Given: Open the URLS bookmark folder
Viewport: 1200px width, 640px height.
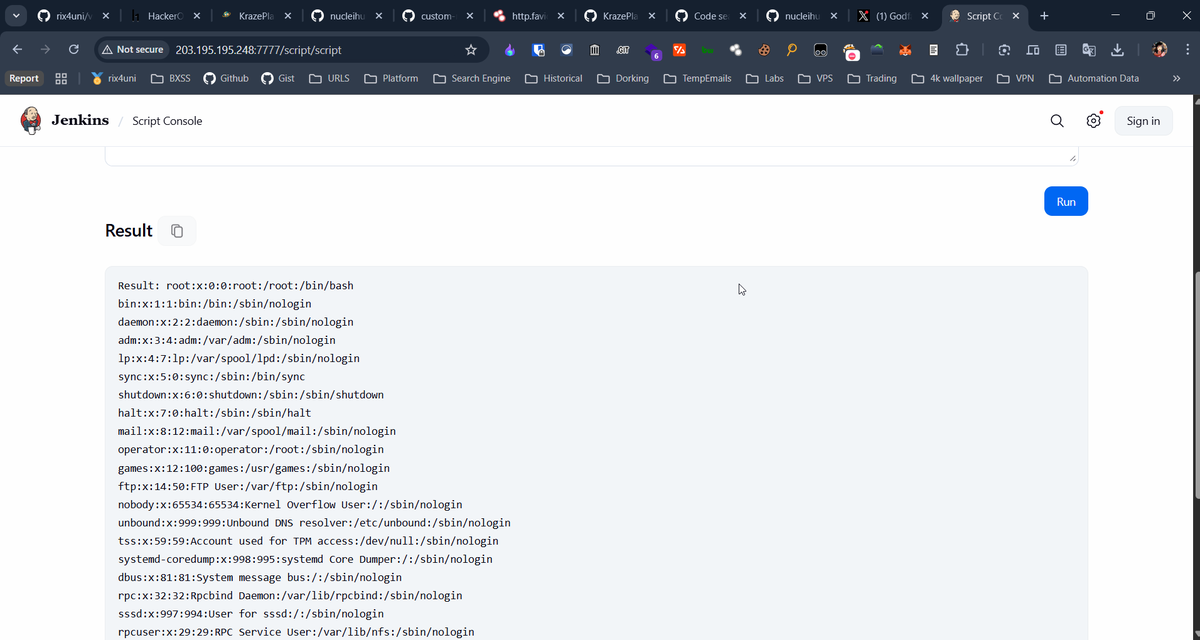Looking at the screenshot, I should pyautogui.click(x=329, y=78).
